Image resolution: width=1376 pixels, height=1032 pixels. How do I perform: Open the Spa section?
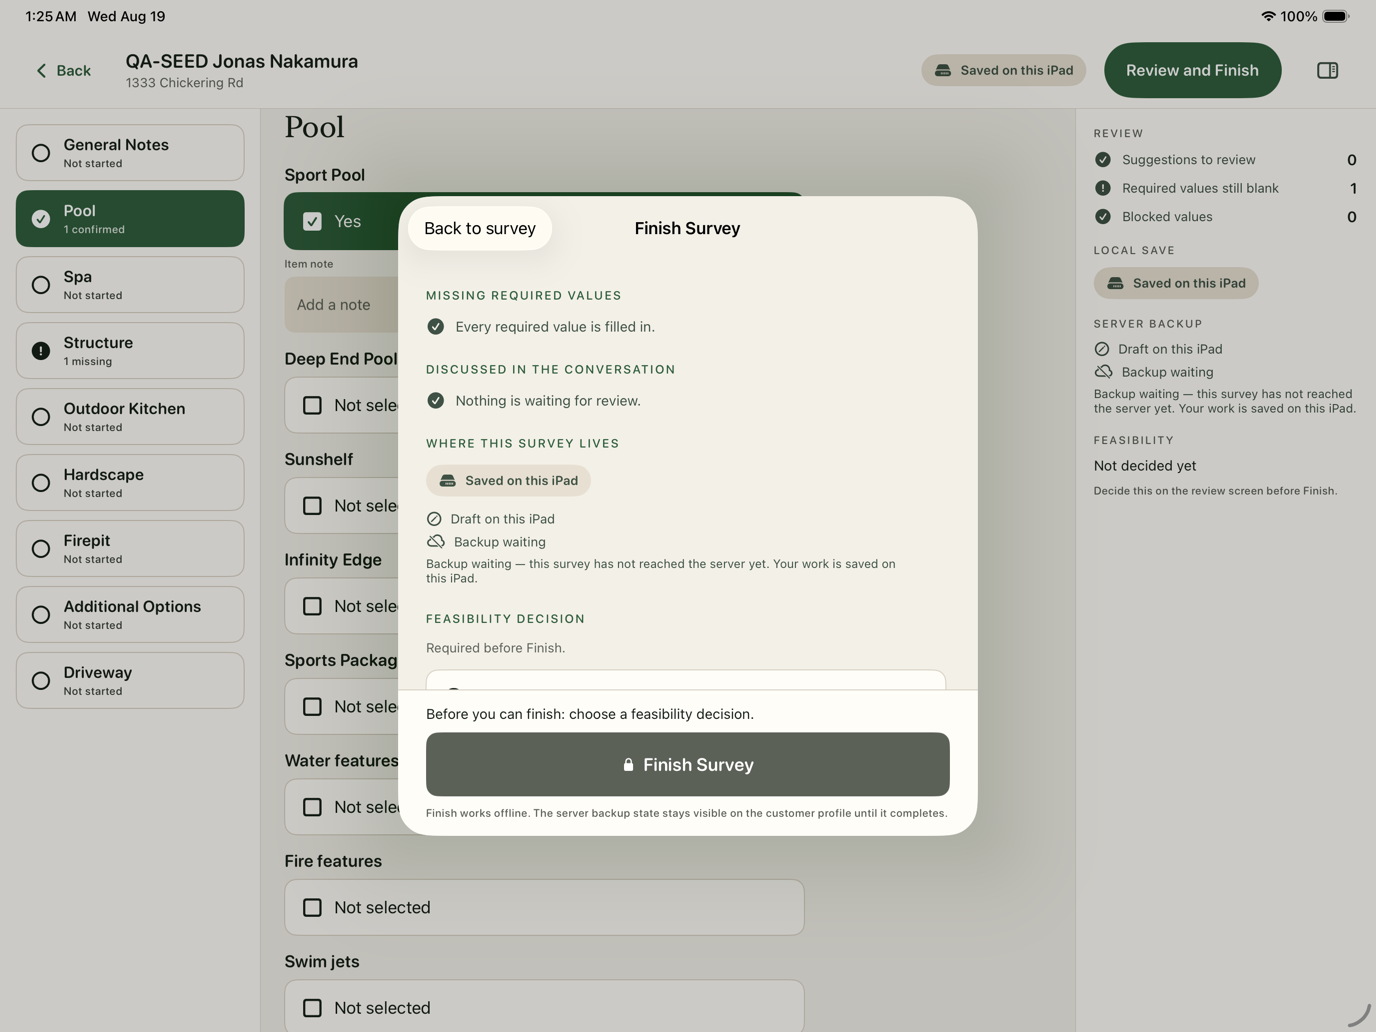130,285
